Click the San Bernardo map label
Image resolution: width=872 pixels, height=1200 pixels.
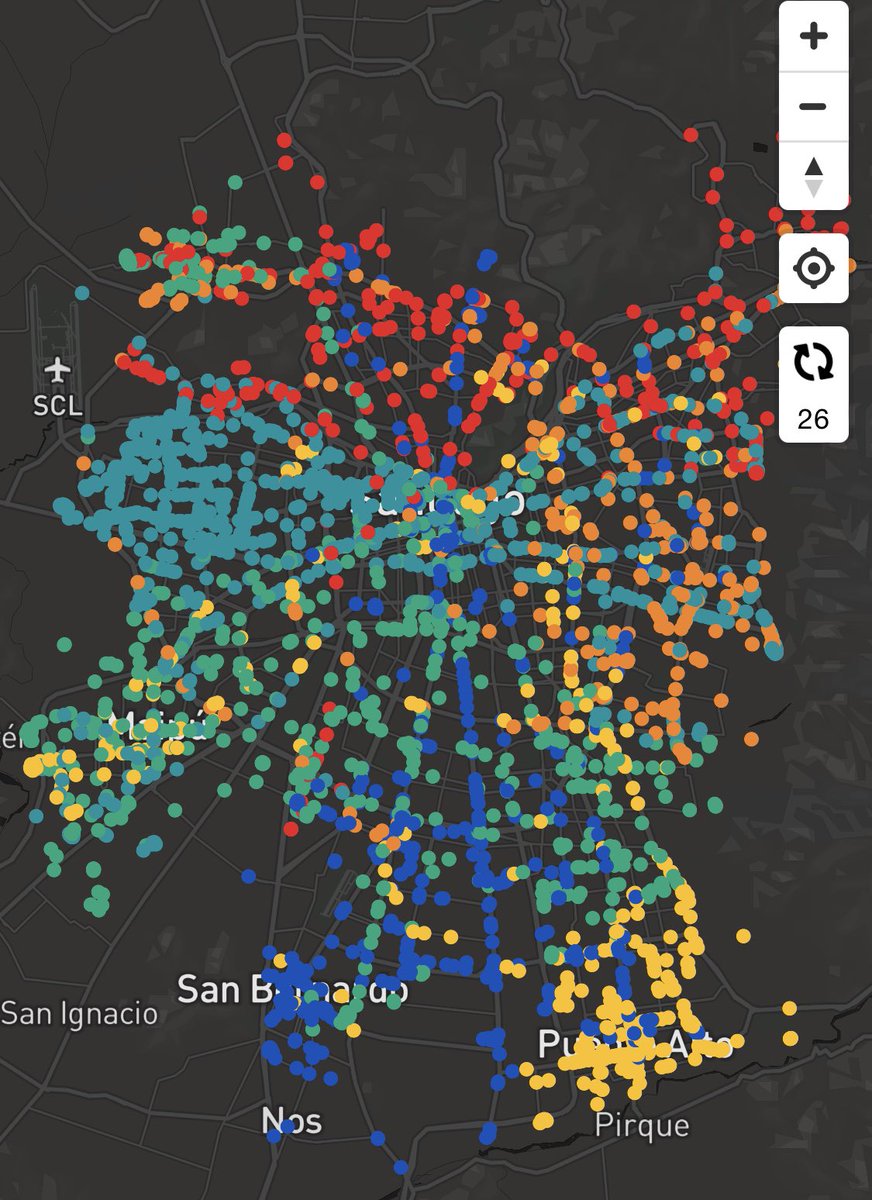[x=293, y=989]
